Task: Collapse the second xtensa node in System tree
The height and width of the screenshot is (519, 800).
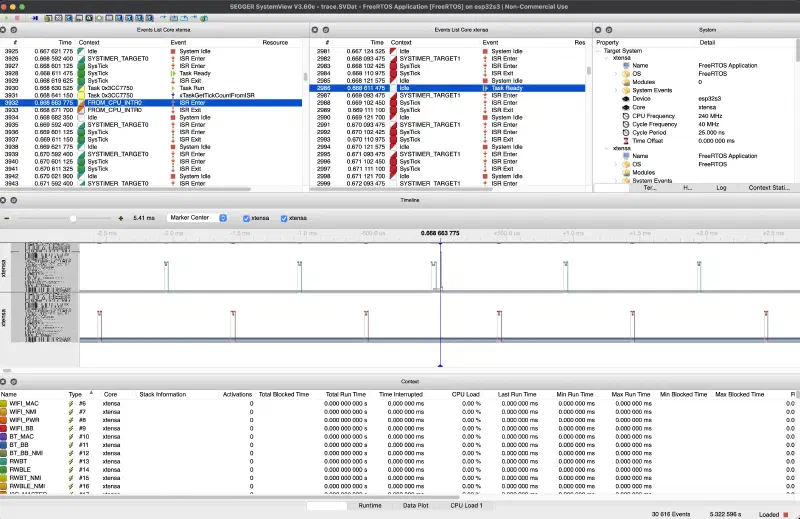Action: click(x=607, y=149)
